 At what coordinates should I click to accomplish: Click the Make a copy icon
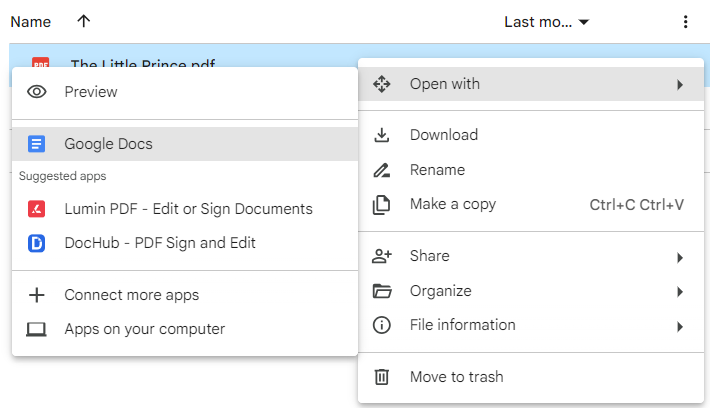point(381,205)
